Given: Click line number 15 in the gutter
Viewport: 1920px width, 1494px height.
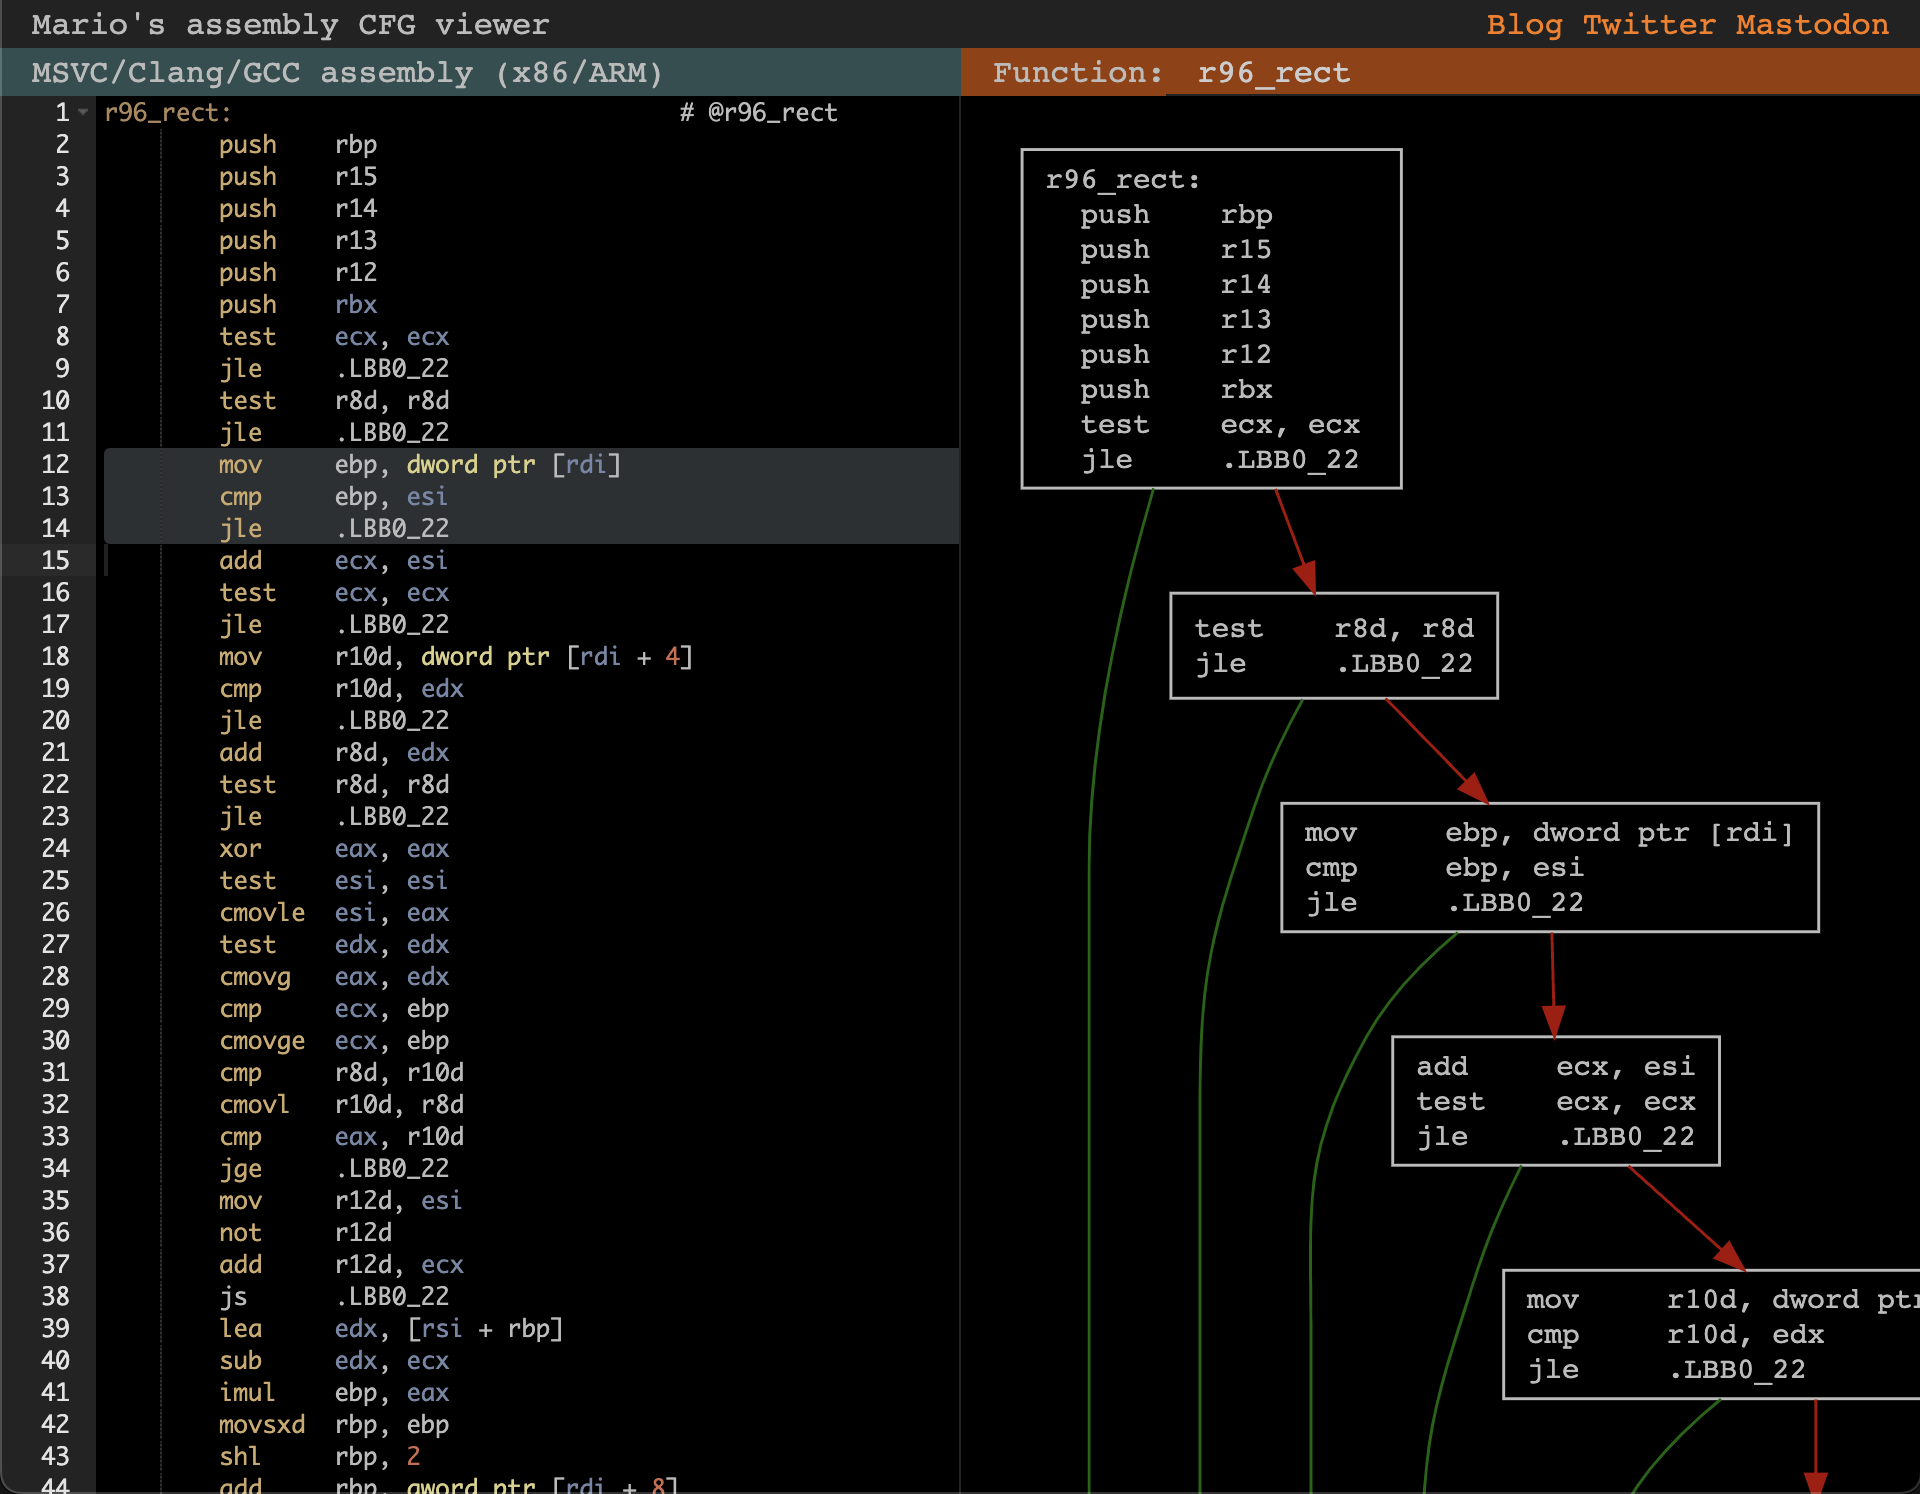Looking at the screenshot, I should pos(55,561).
